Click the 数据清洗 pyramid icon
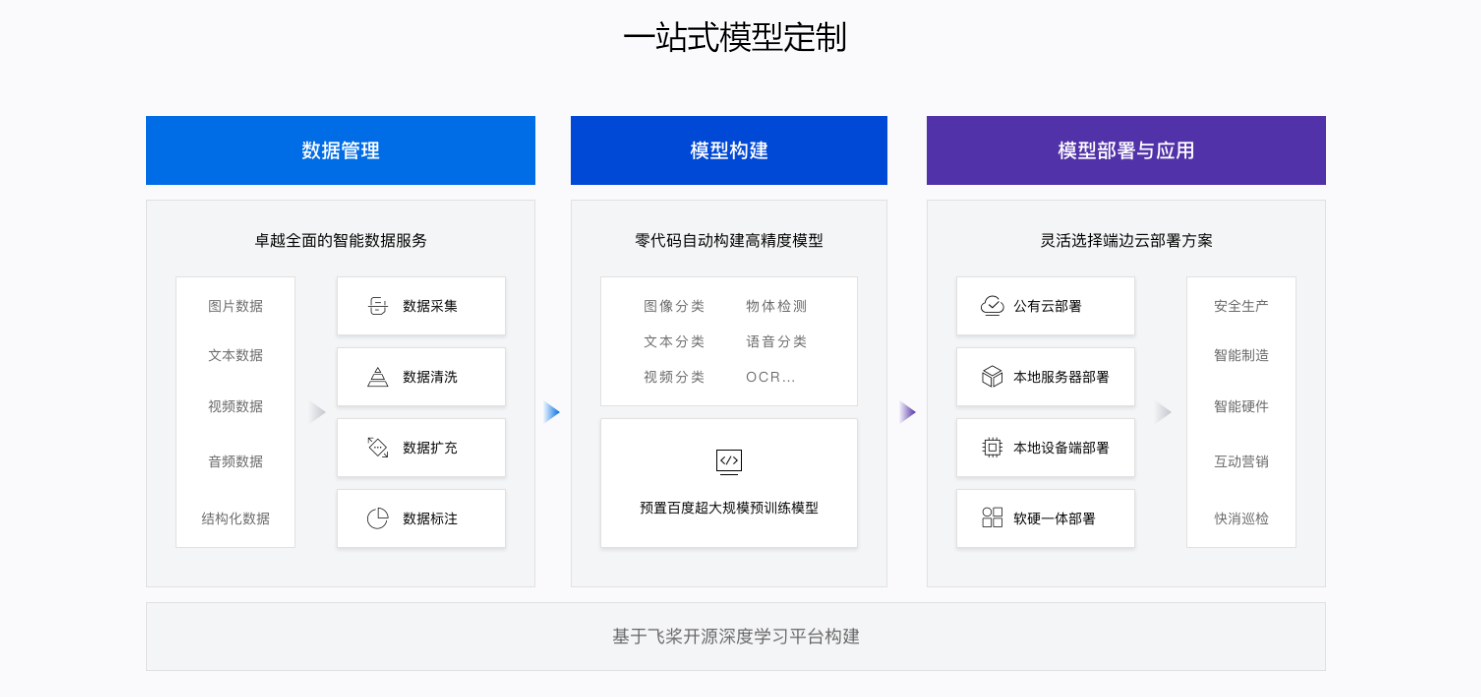1481x697 pixels. coord(377,377)
